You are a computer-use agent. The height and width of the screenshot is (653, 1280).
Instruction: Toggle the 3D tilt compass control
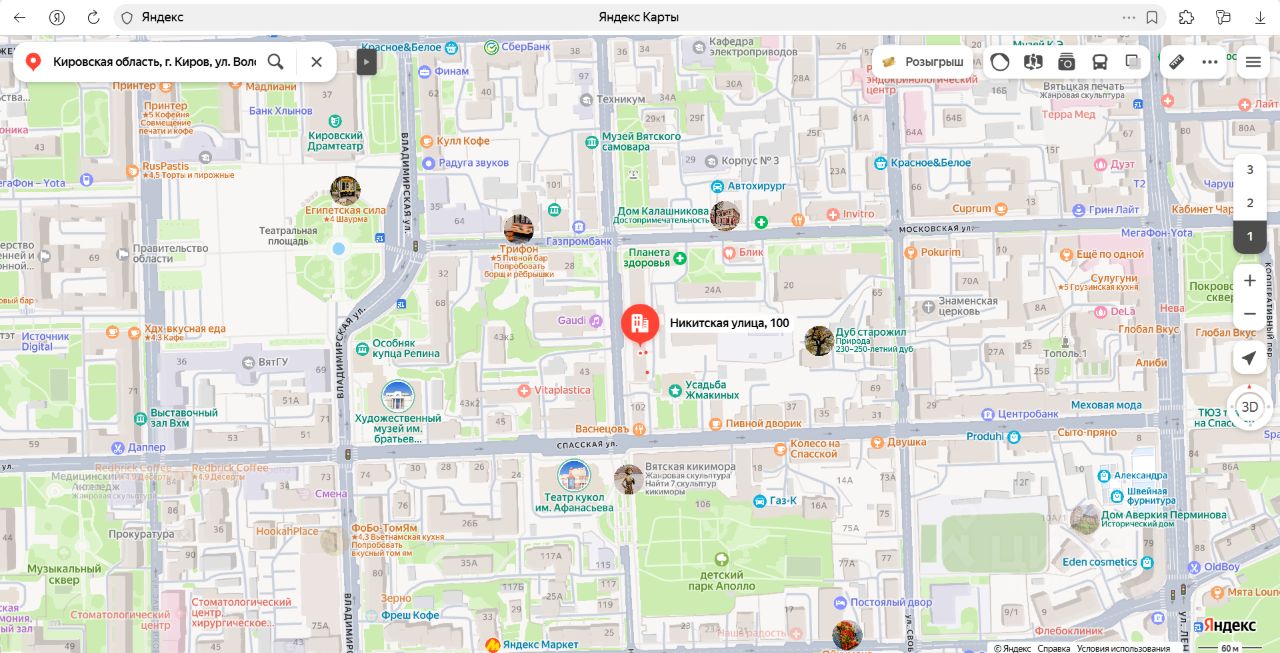pos(1250,407)
